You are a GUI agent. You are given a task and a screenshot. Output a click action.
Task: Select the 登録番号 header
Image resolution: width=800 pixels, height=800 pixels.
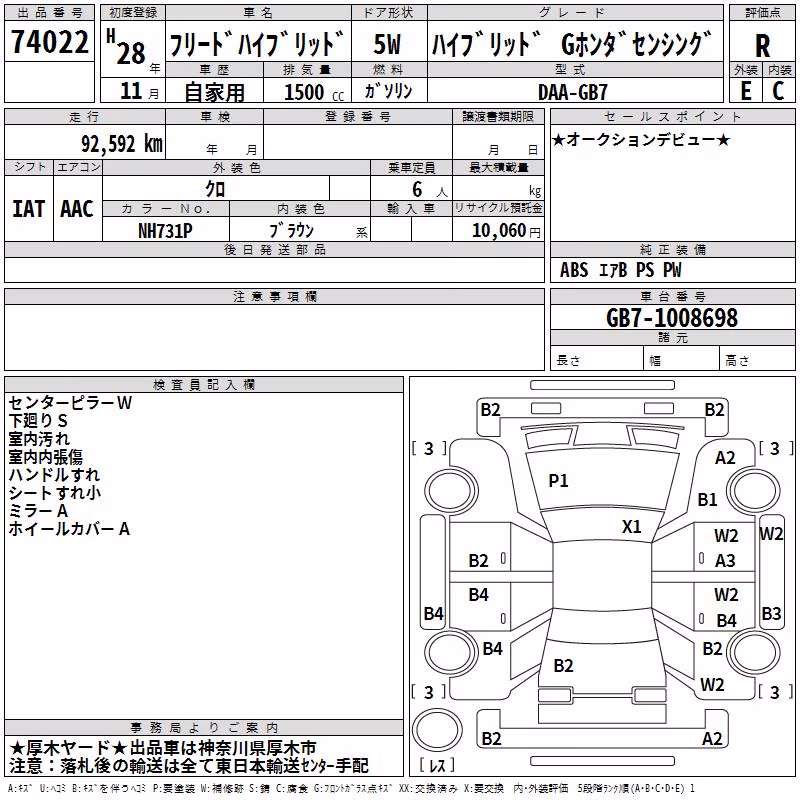click(x=358, y=117)
